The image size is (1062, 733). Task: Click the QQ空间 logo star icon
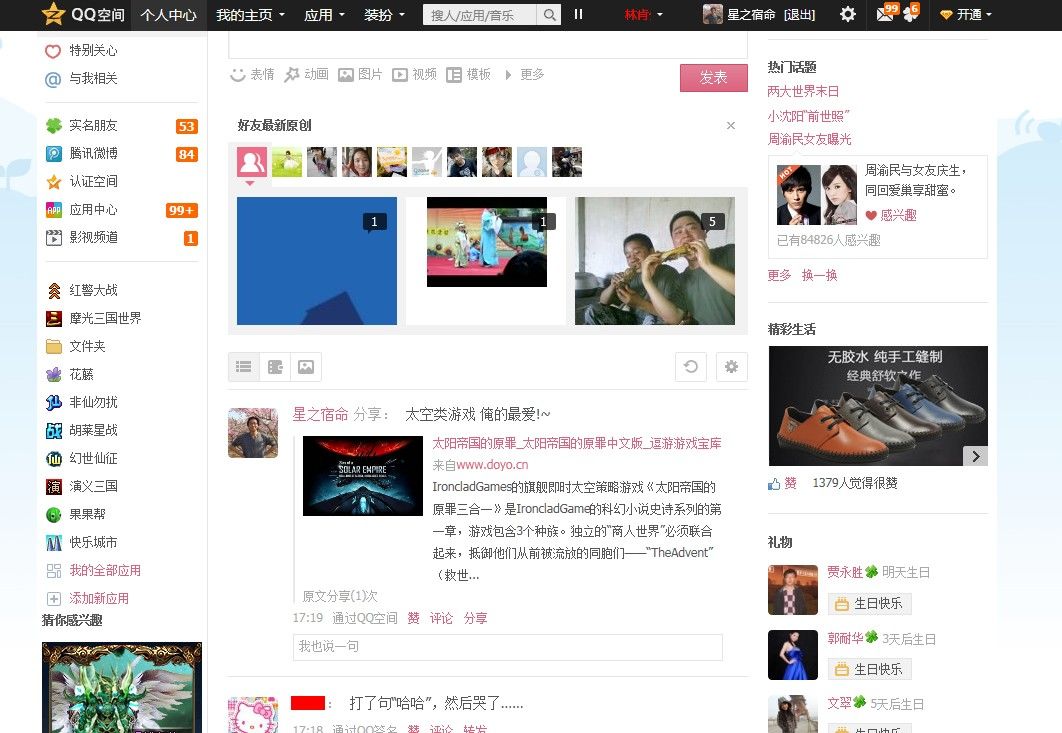[53, 14]
